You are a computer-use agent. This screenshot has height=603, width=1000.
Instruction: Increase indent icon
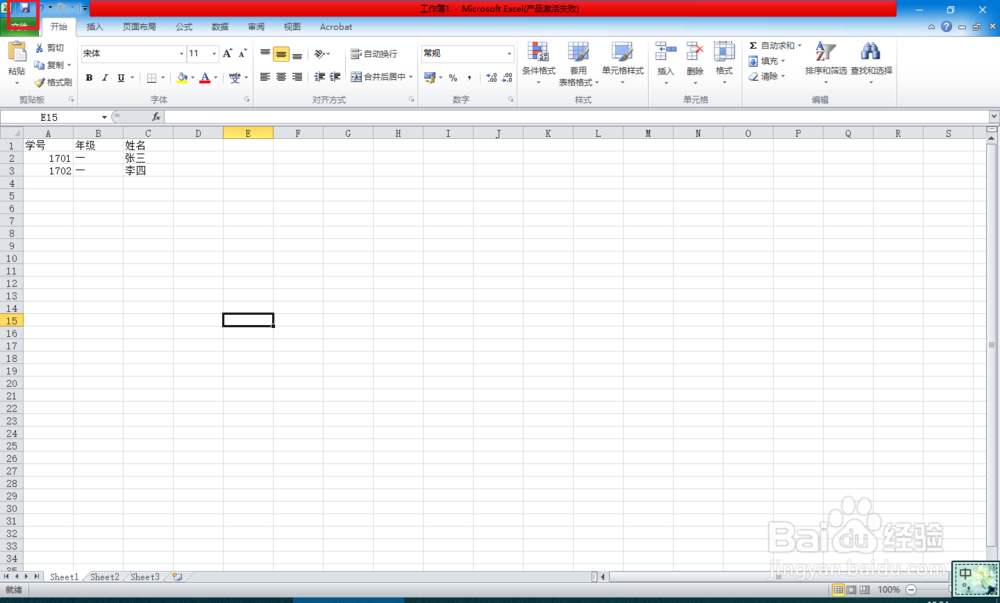(x=335, y=77)
